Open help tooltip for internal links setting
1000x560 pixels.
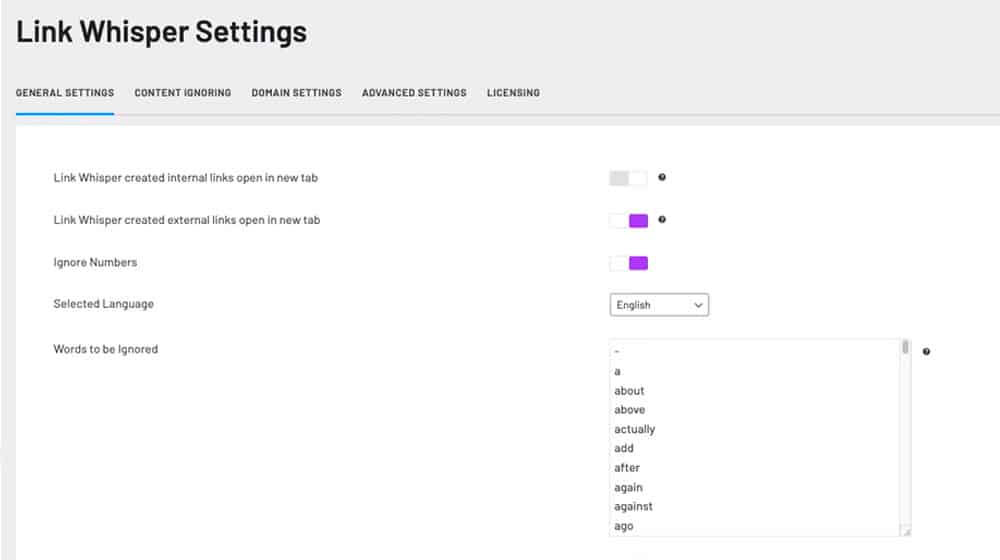tap(662, 177)
